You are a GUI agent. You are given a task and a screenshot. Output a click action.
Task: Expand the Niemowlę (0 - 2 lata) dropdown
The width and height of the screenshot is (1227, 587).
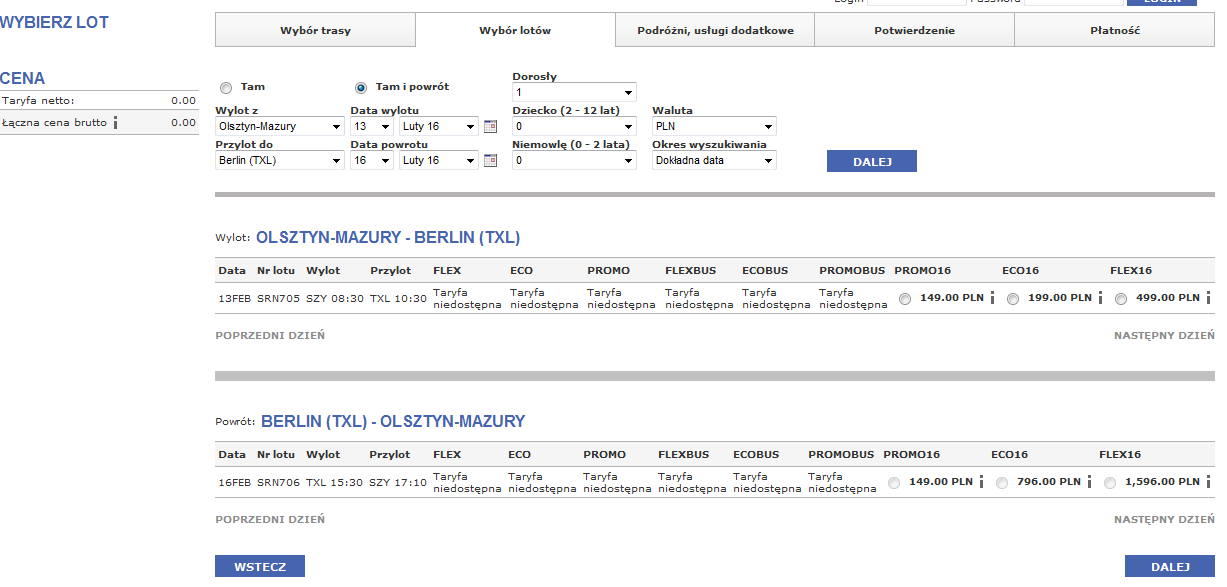574,160
